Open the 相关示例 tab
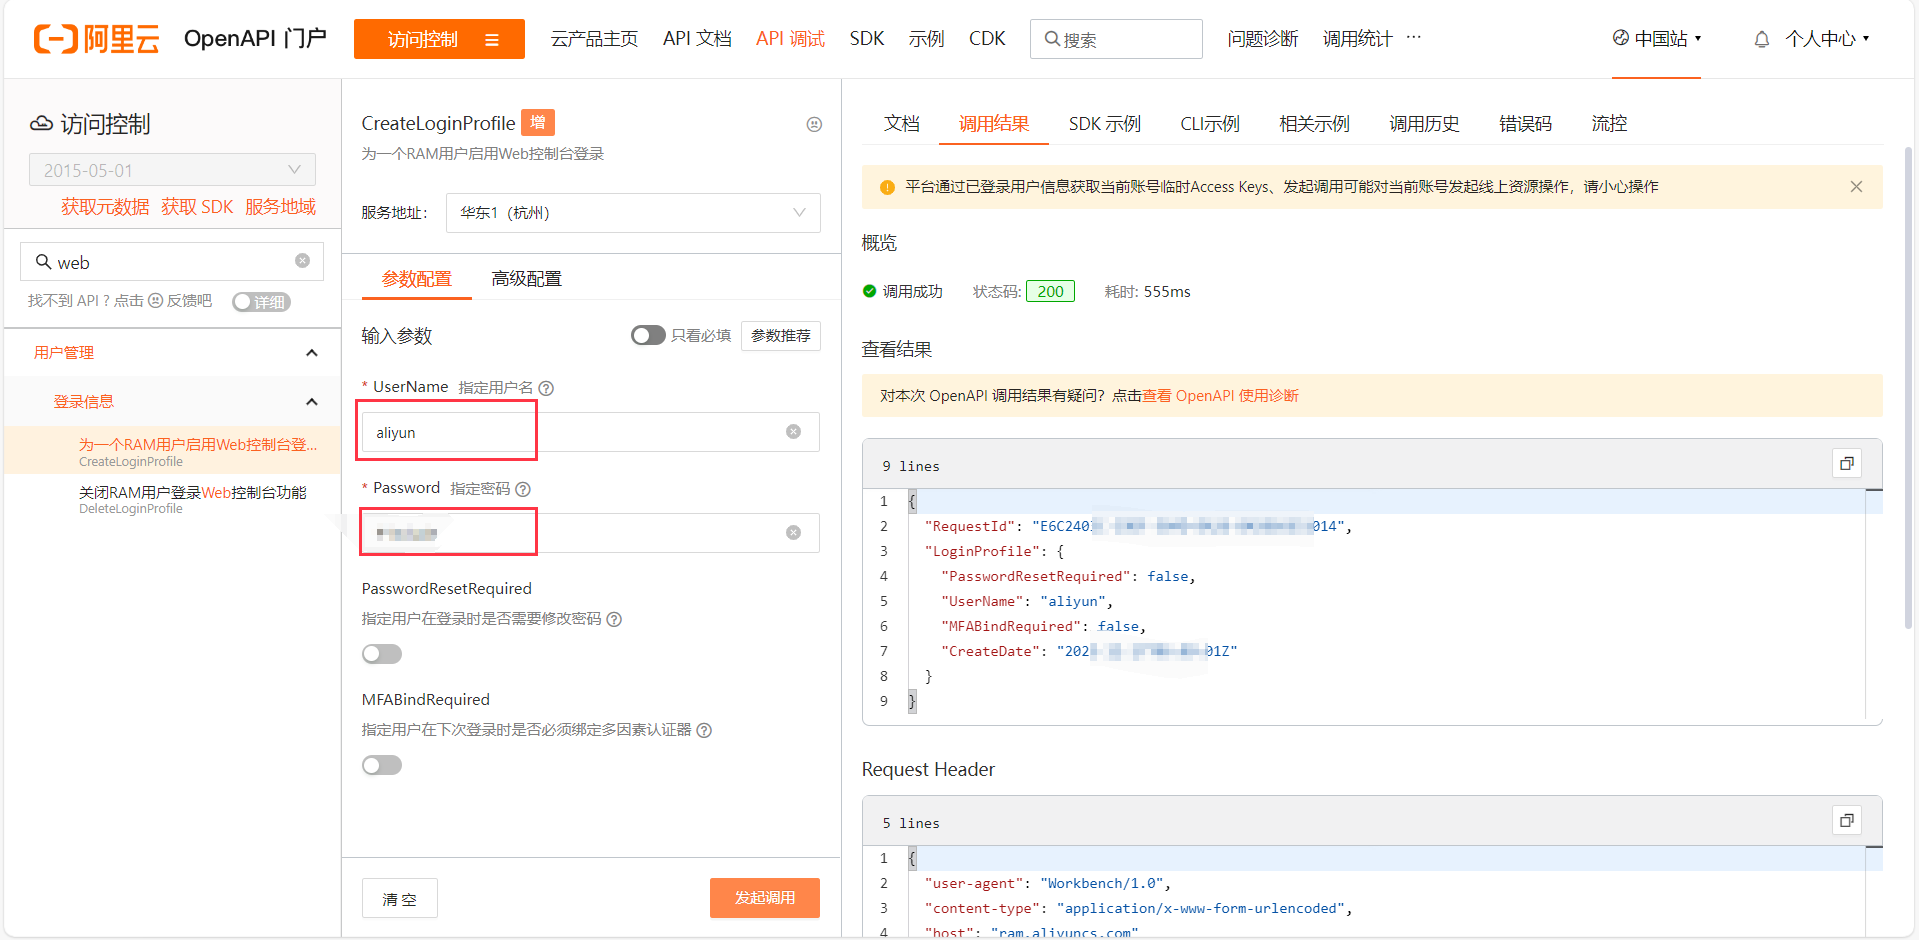This screenshot has width=1919, height=940. tap(1315, 124)
